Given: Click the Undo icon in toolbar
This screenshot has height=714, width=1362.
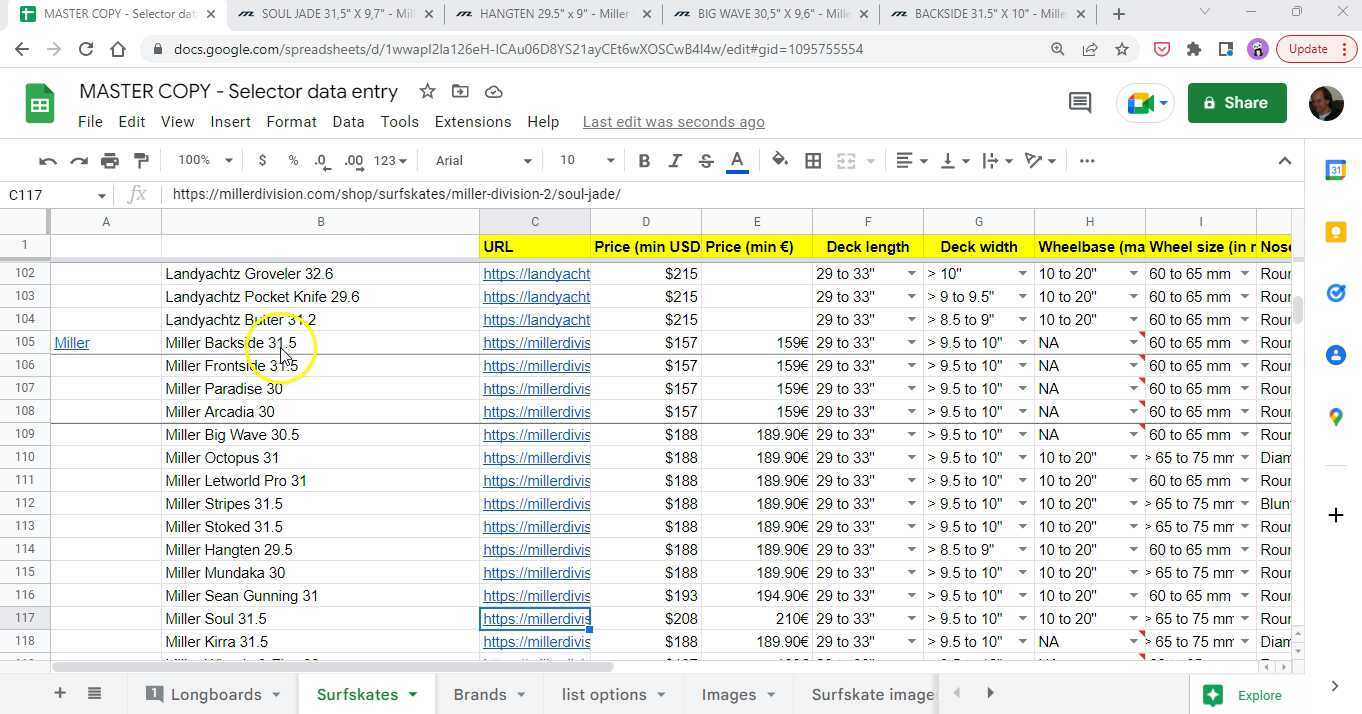Looking at the screenshot, I should click(x=47, y=161).
